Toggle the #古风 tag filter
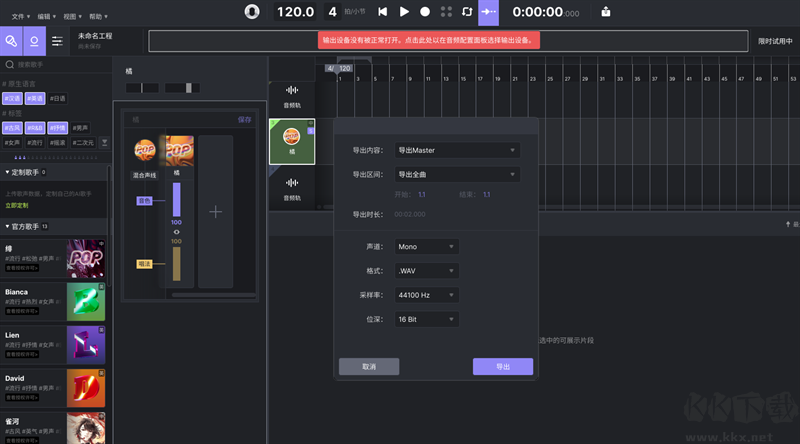This screenshot has width=800, height=444. click(x=12, y=128)
